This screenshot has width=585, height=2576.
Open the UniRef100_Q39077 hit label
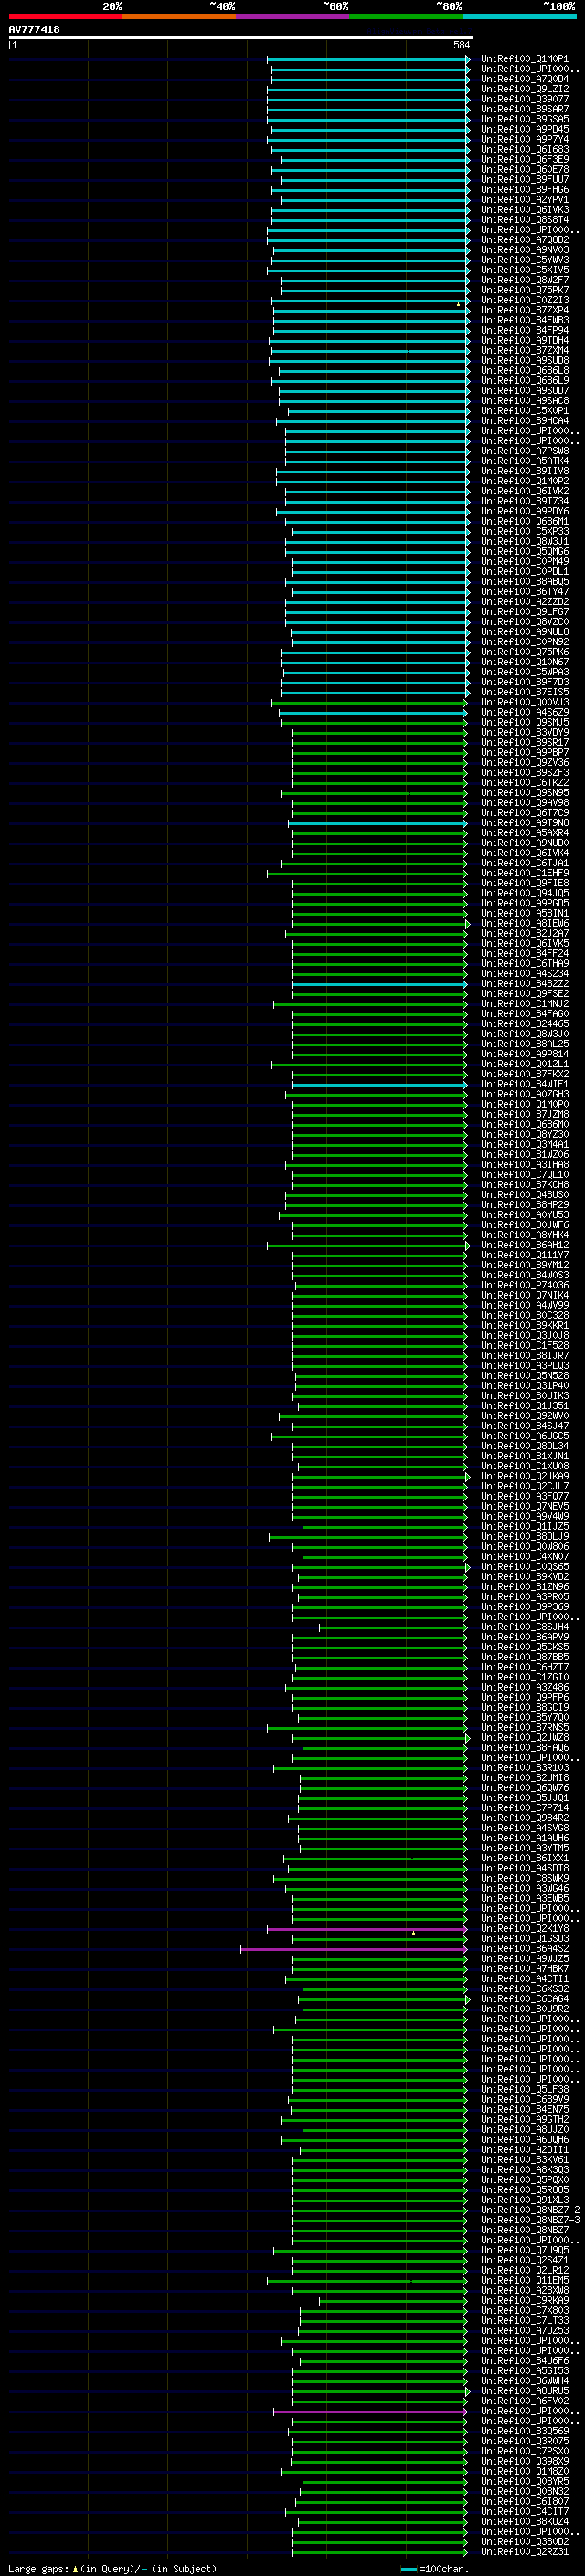click(x=525, y=99)
